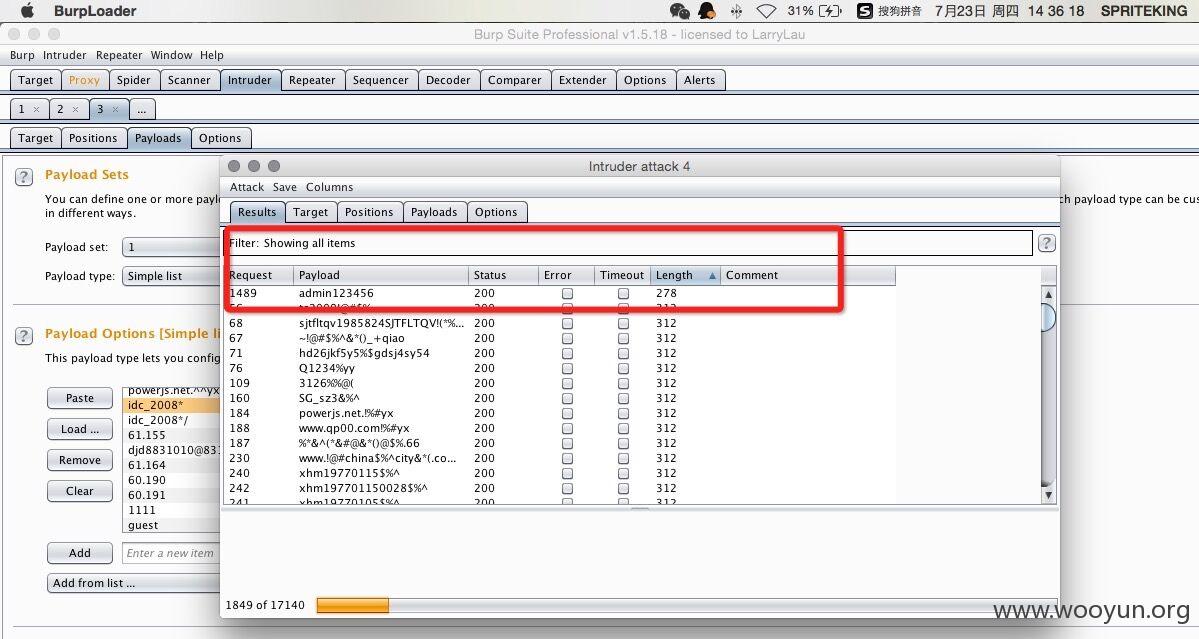Open new Intruder tab with ... tab
The image size is (1199, 639).
[x=141, y=109]
